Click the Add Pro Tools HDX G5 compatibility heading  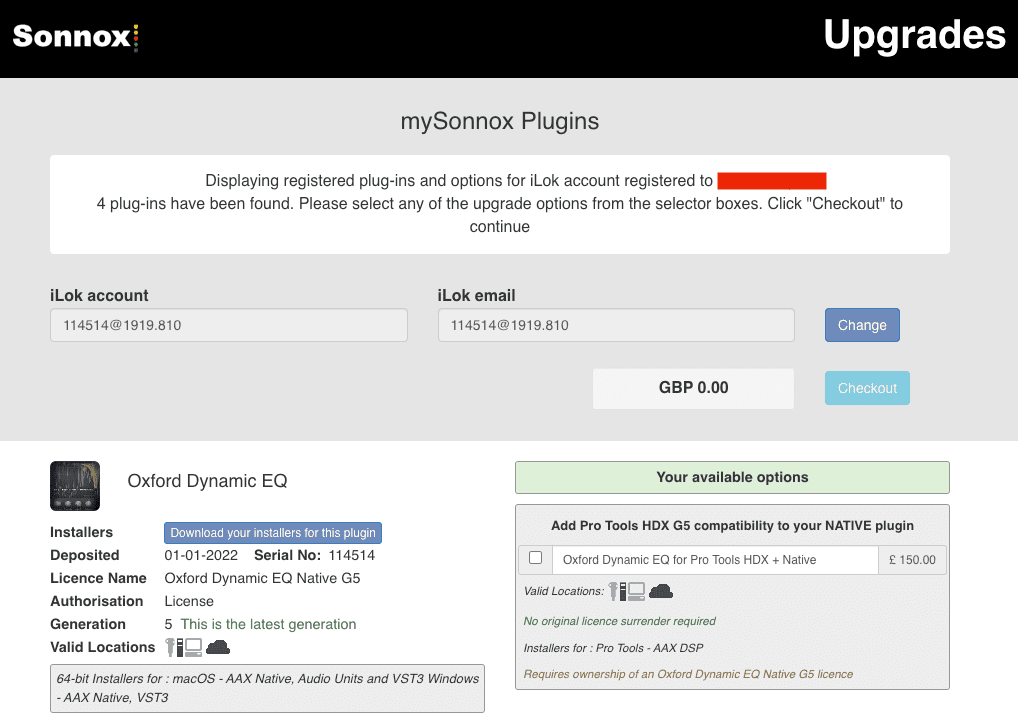[x=732, y=526]
